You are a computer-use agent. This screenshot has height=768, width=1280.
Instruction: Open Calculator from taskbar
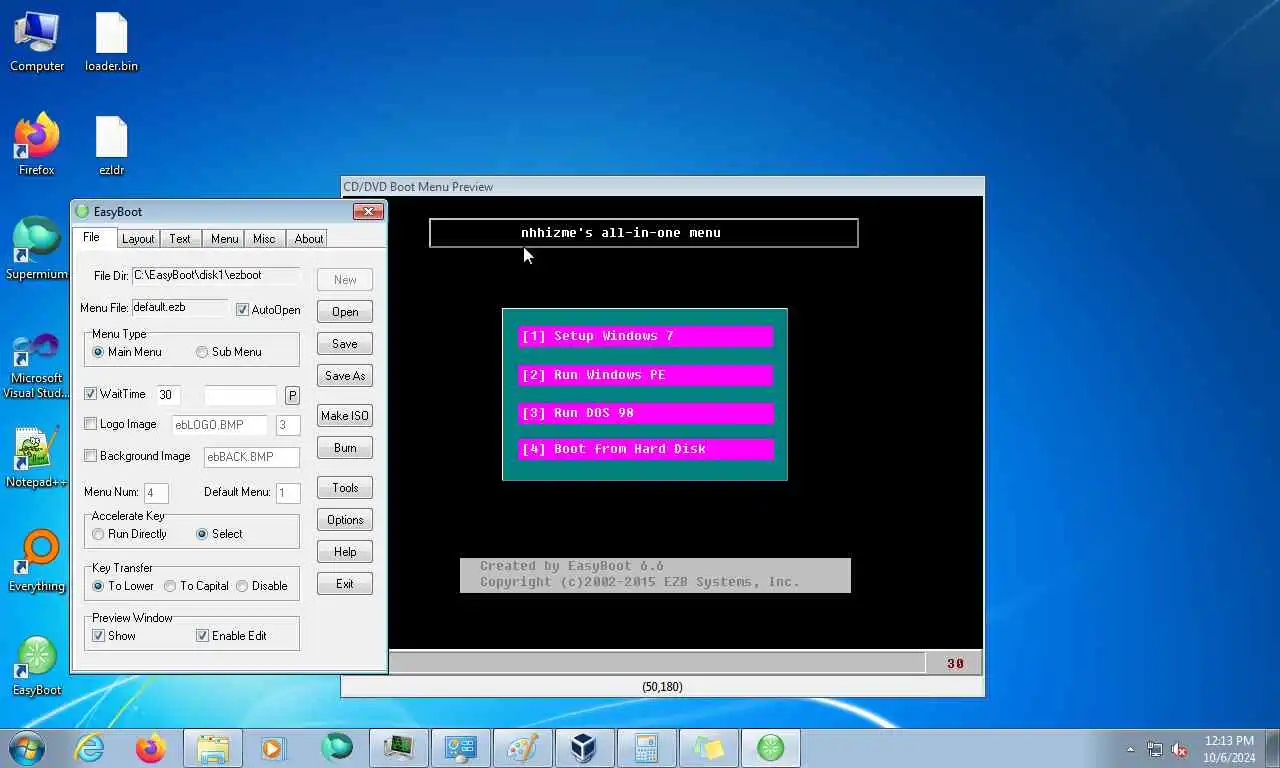click(646, 748)
